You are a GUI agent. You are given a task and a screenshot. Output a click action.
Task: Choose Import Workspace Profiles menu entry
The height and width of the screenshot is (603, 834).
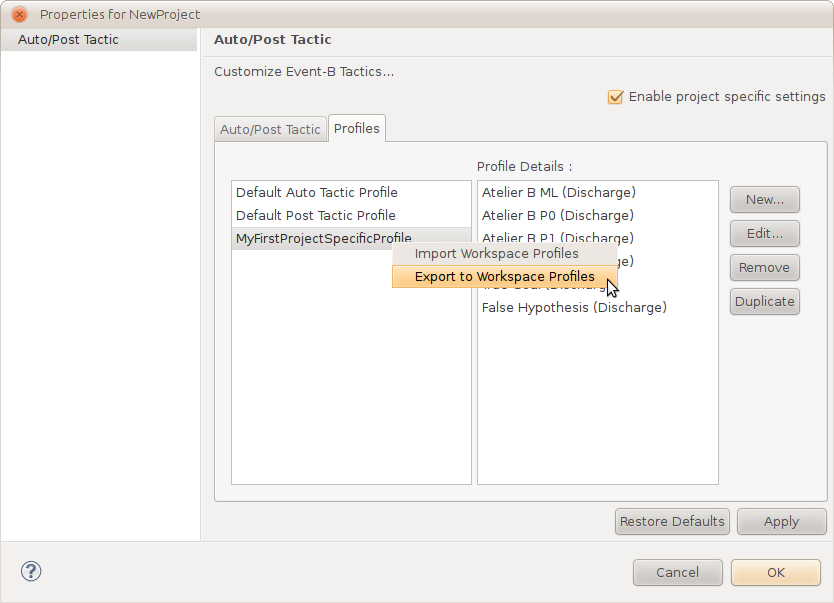click(496, 254)
